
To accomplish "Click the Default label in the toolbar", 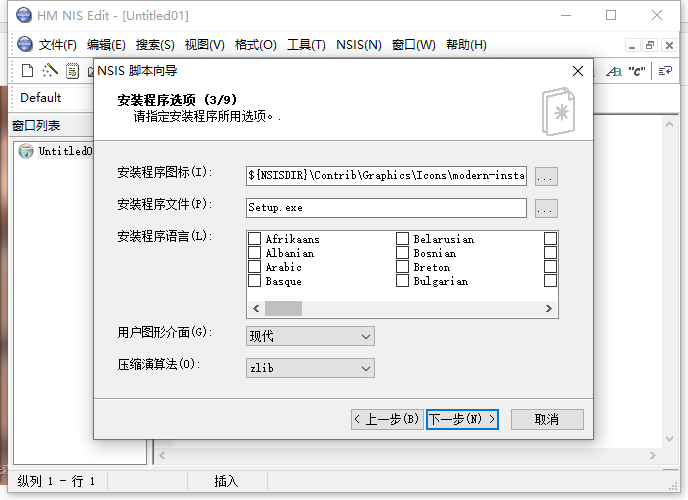I will point(40,97).
